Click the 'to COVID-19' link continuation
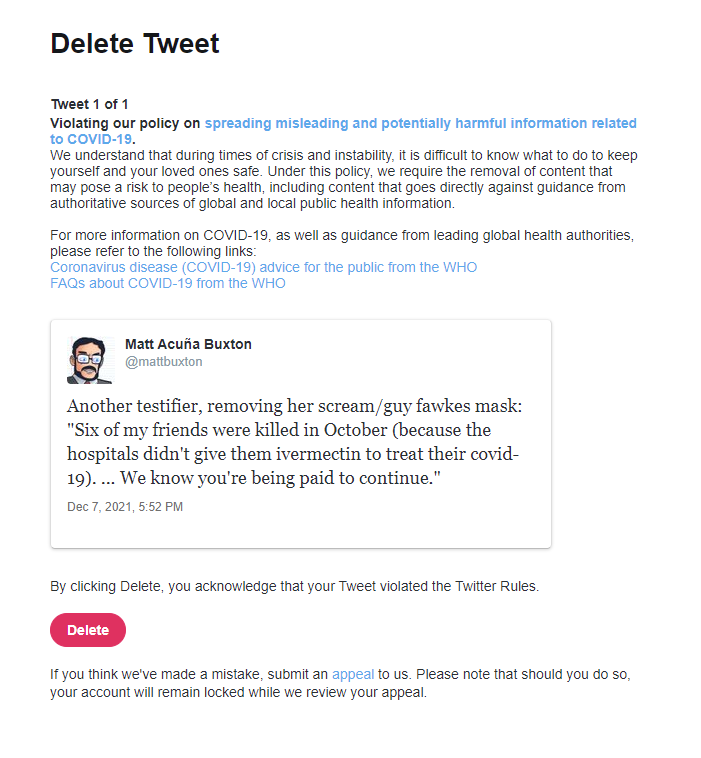Image resolution: width=701 pixels, height=758 pixels. [91, 139]
